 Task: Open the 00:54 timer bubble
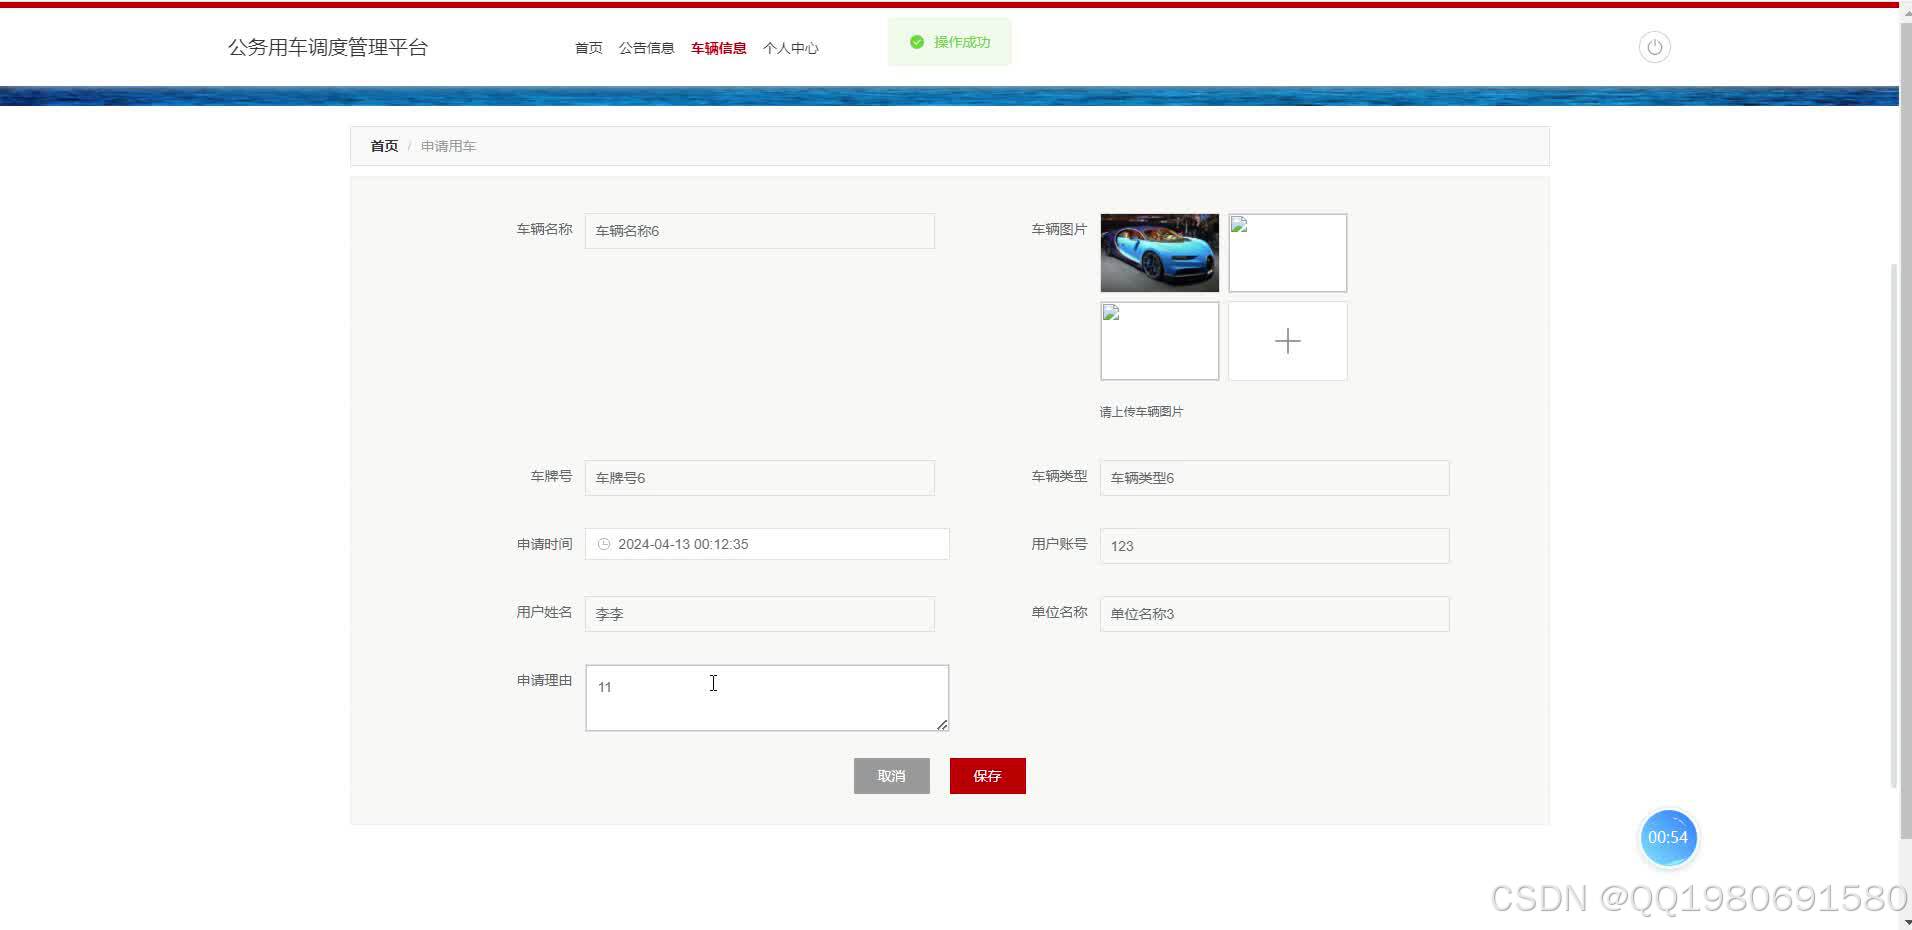pyautogui.click(x=1668, y=838)
